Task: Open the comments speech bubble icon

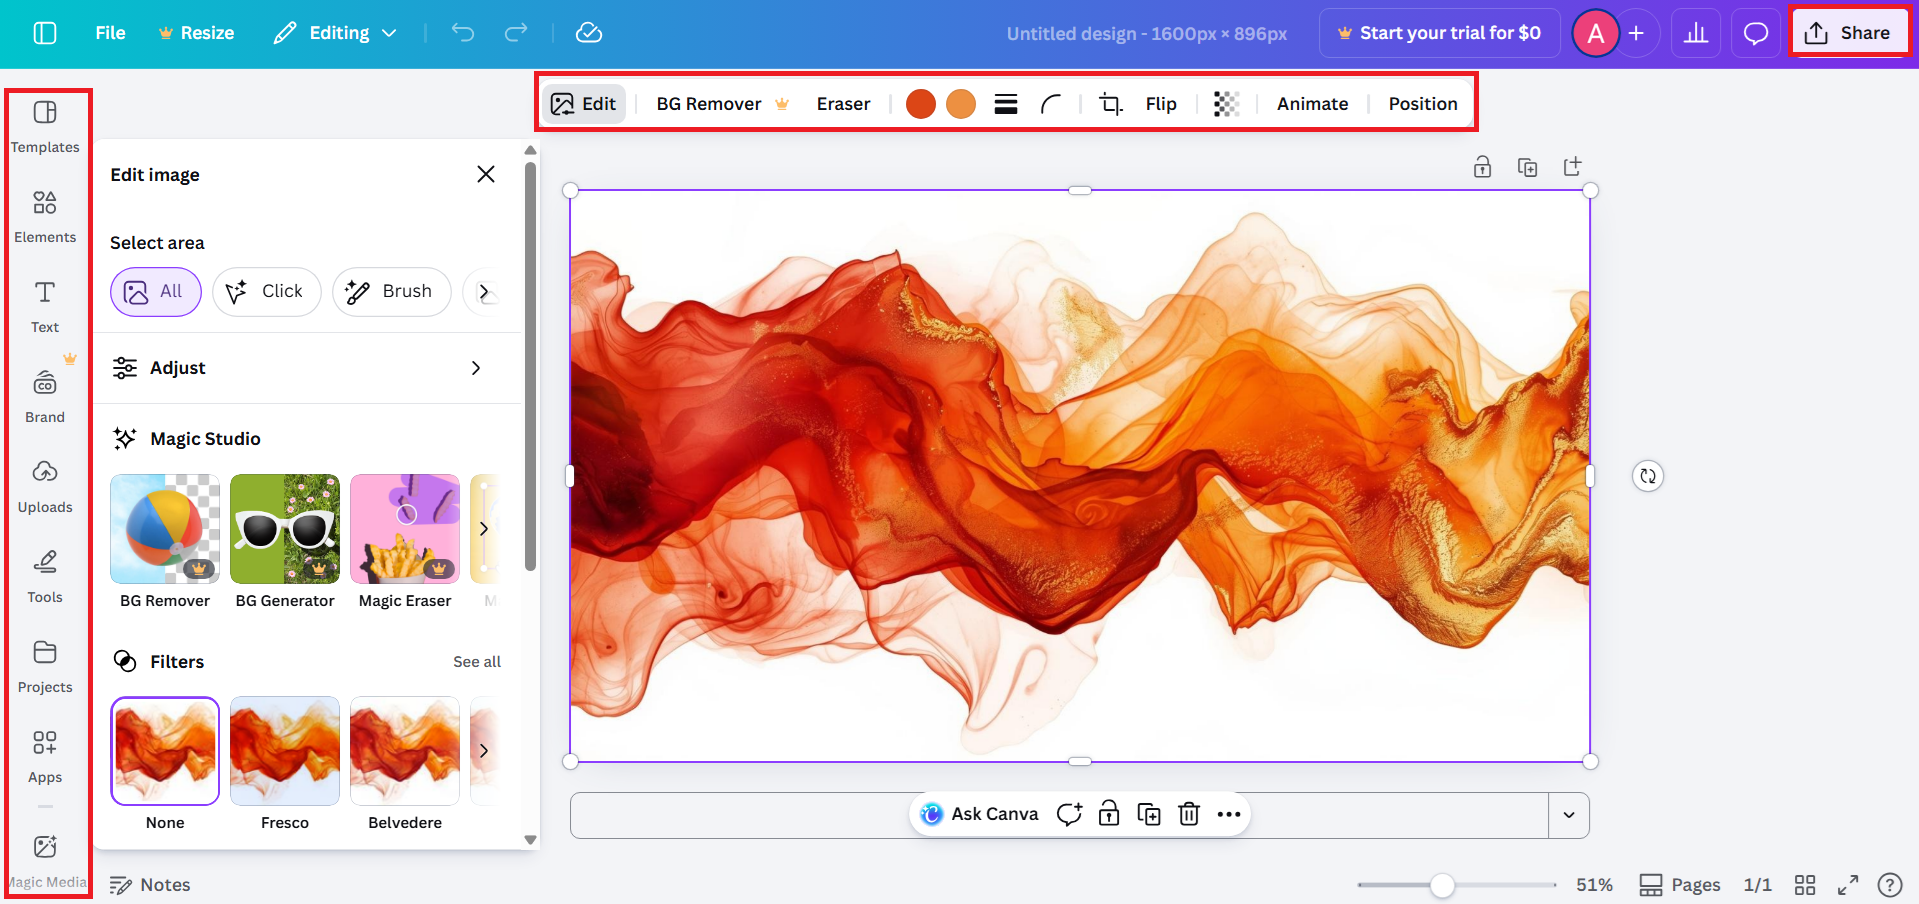Action: click(x=1755, y=34)
